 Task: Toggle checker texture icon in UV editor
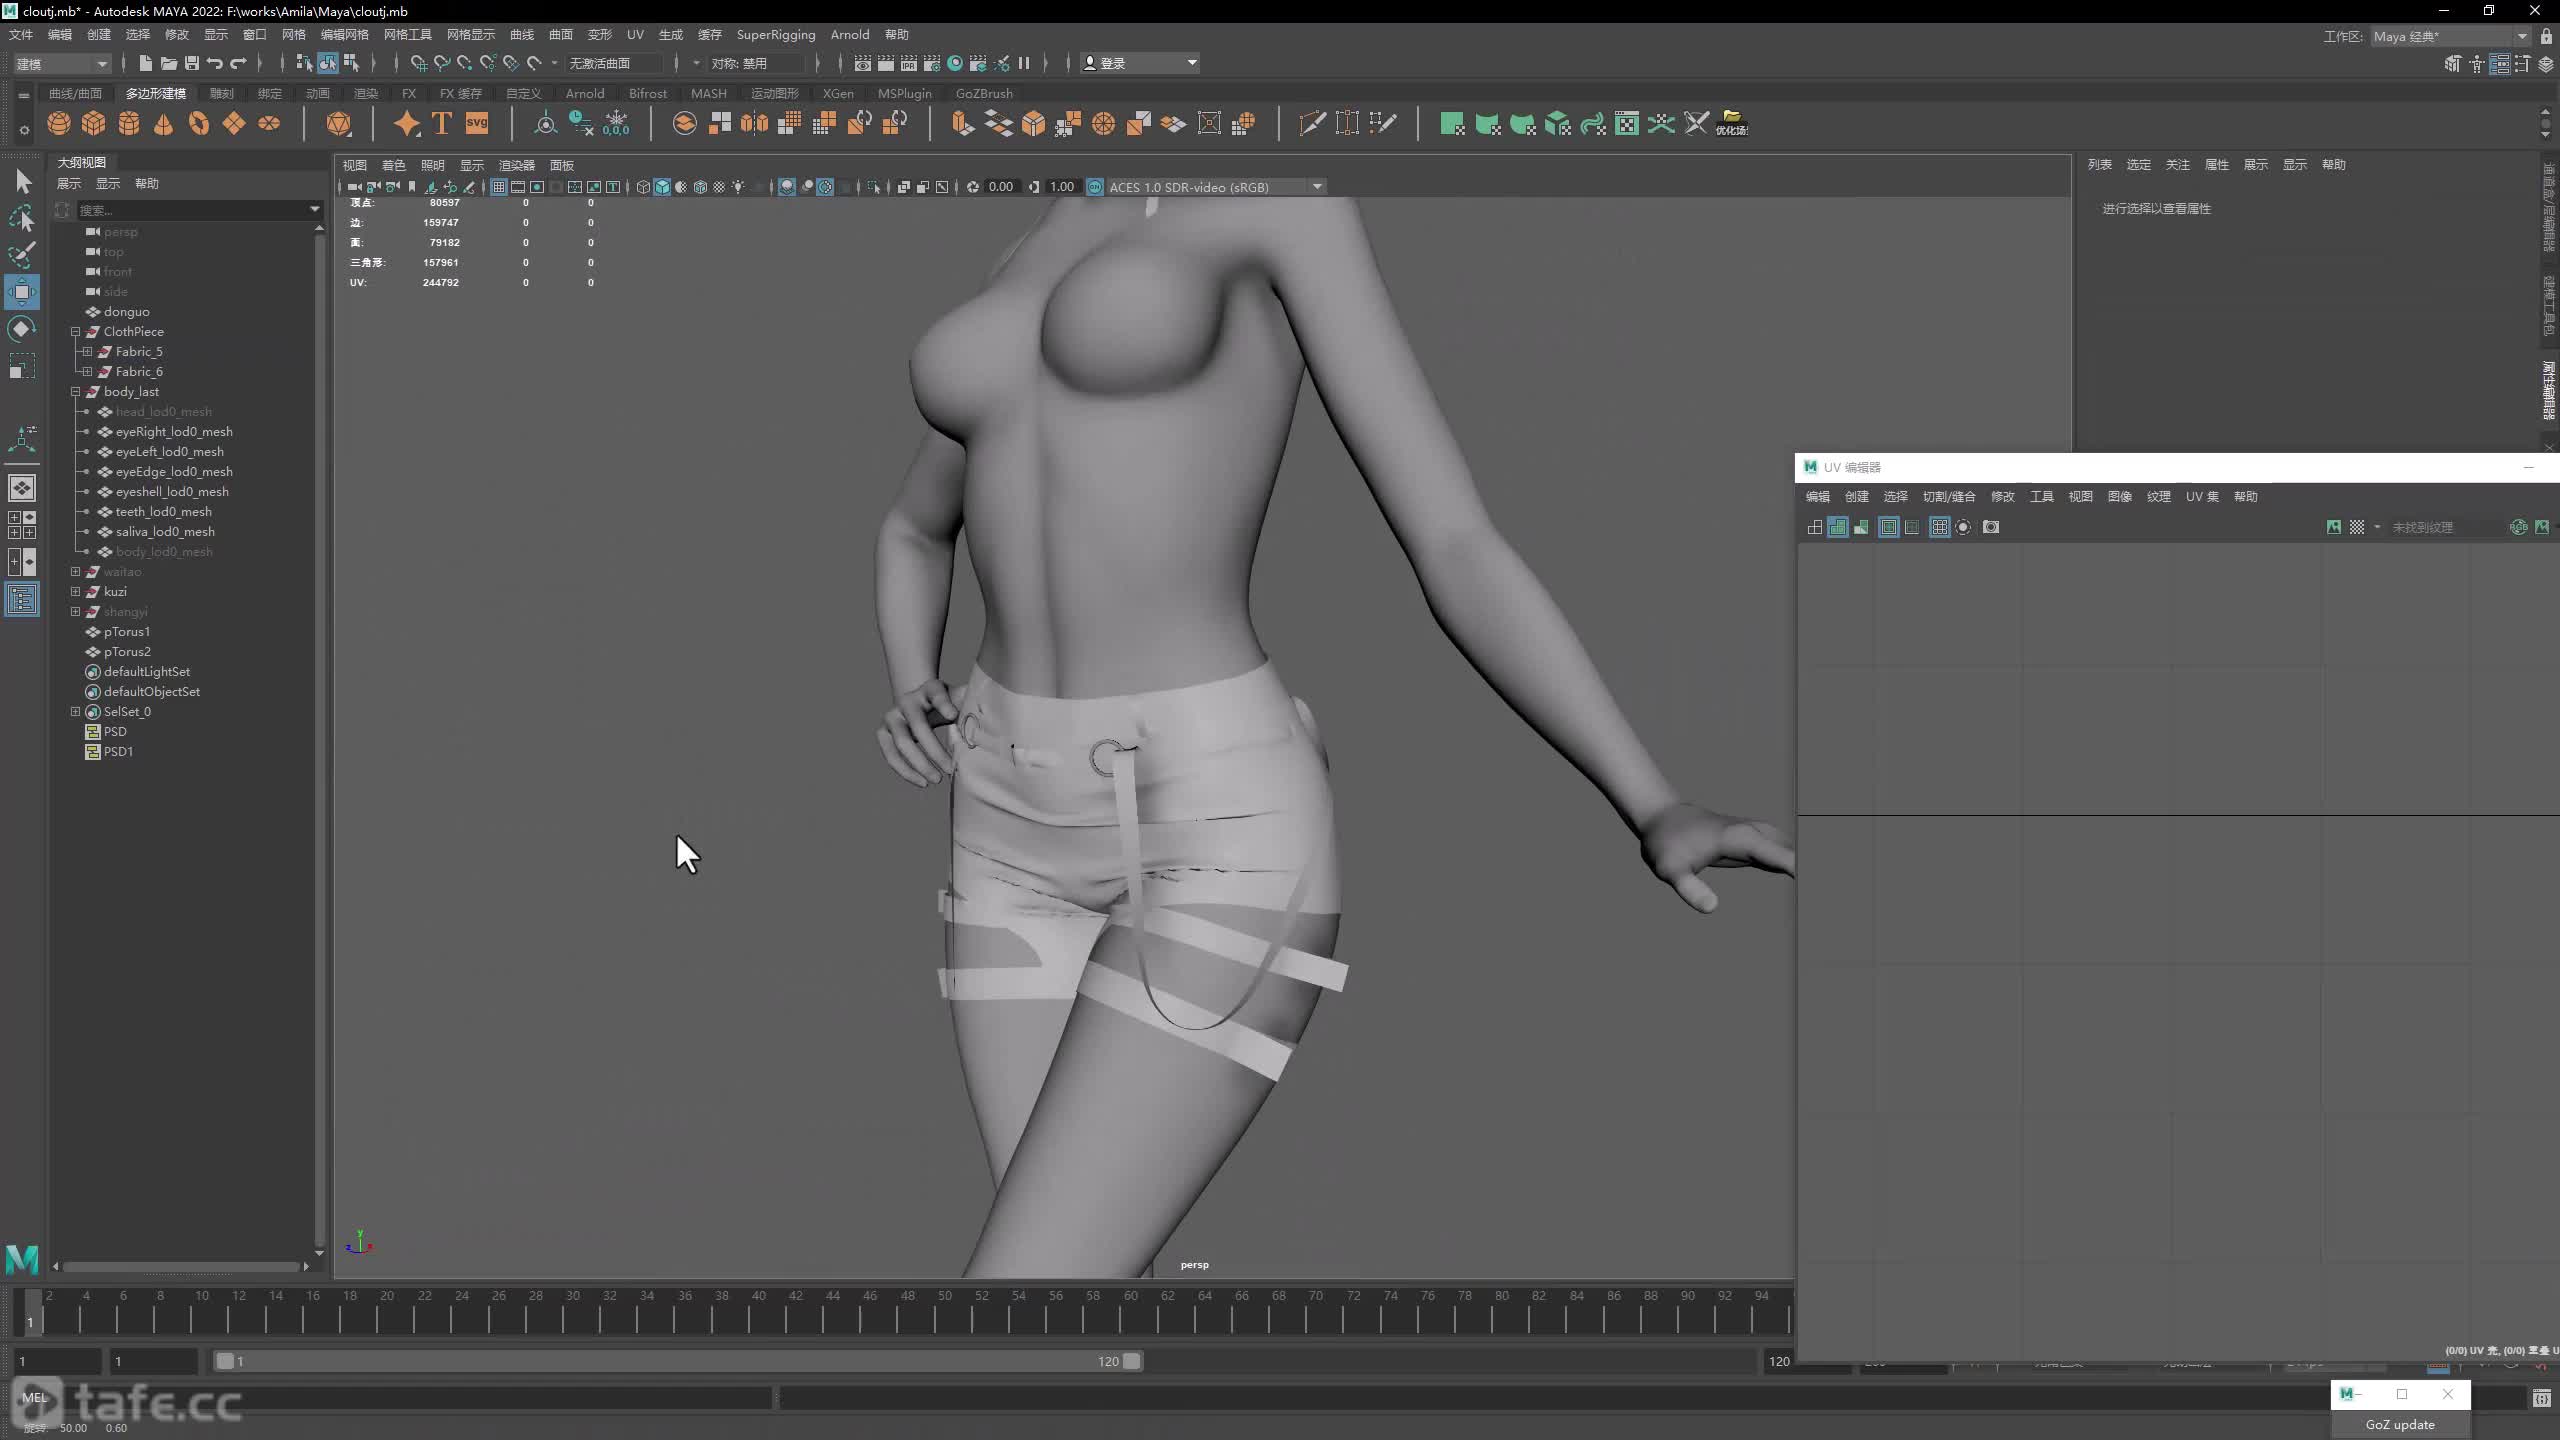2357,527
